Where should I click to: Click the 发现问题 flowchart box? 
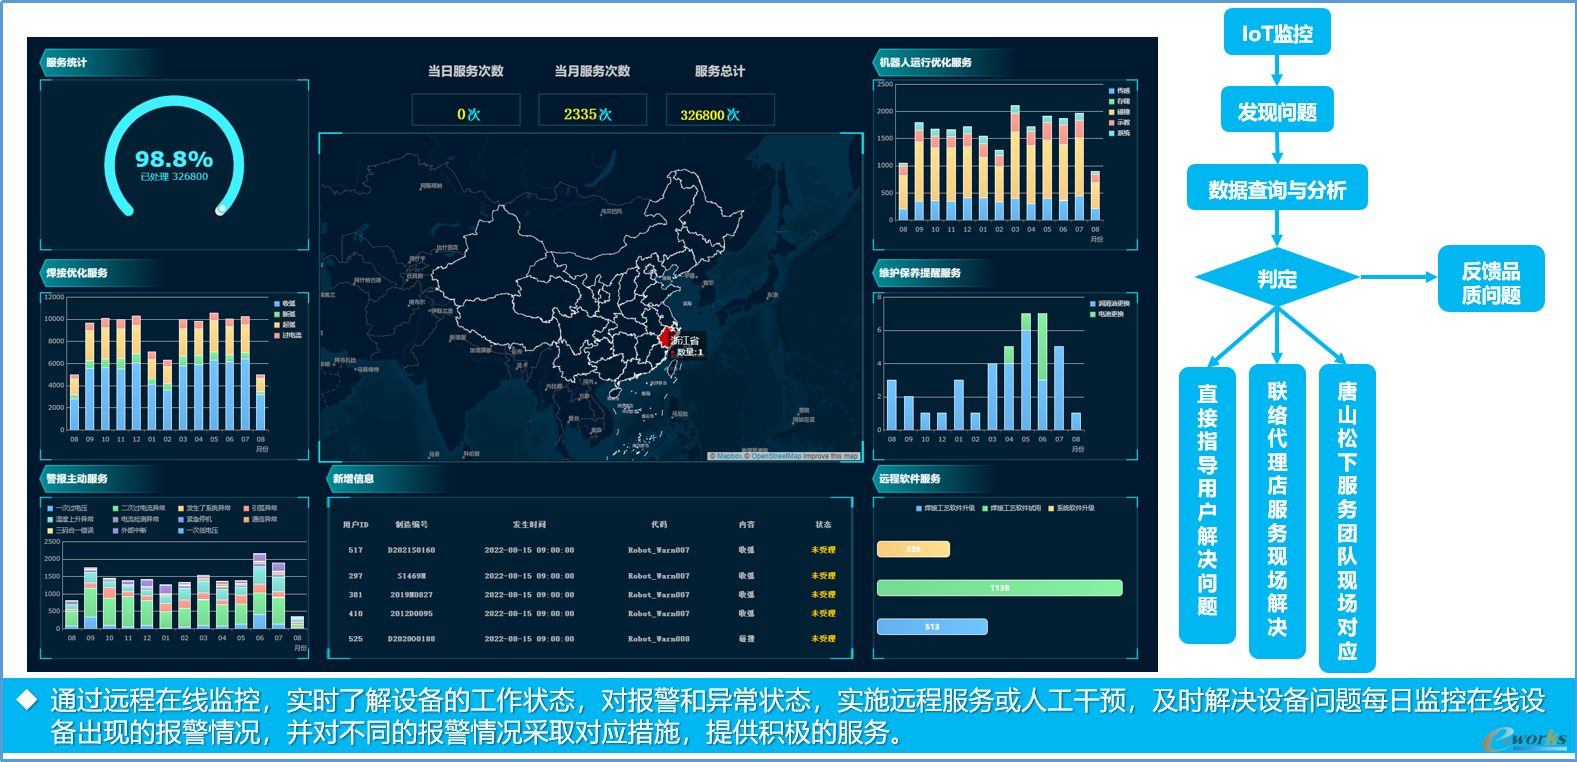(x=1277, y=110)
